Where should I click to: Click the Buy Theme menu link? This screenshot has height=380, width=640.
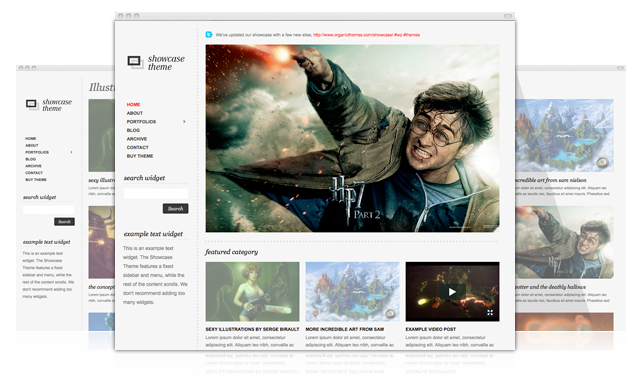point(140,156)
